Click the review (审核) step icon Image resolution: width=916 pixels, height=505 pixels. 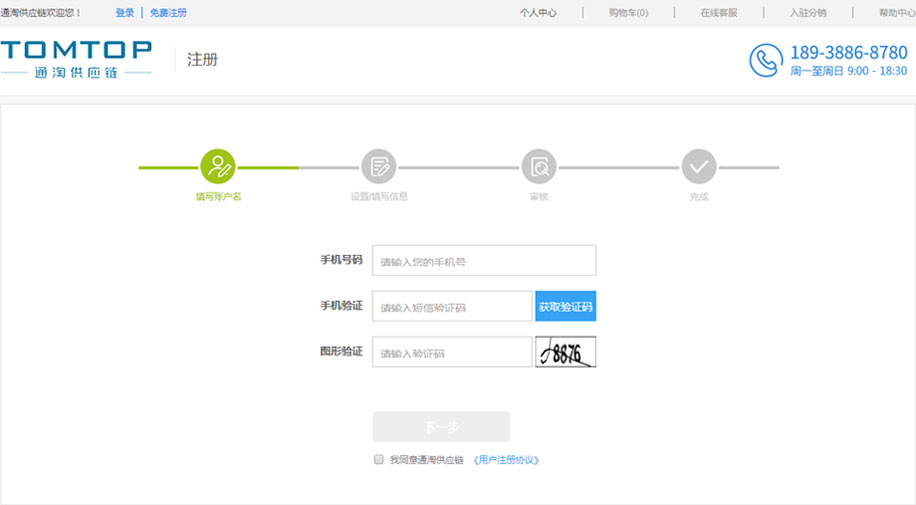click(539, 166)
